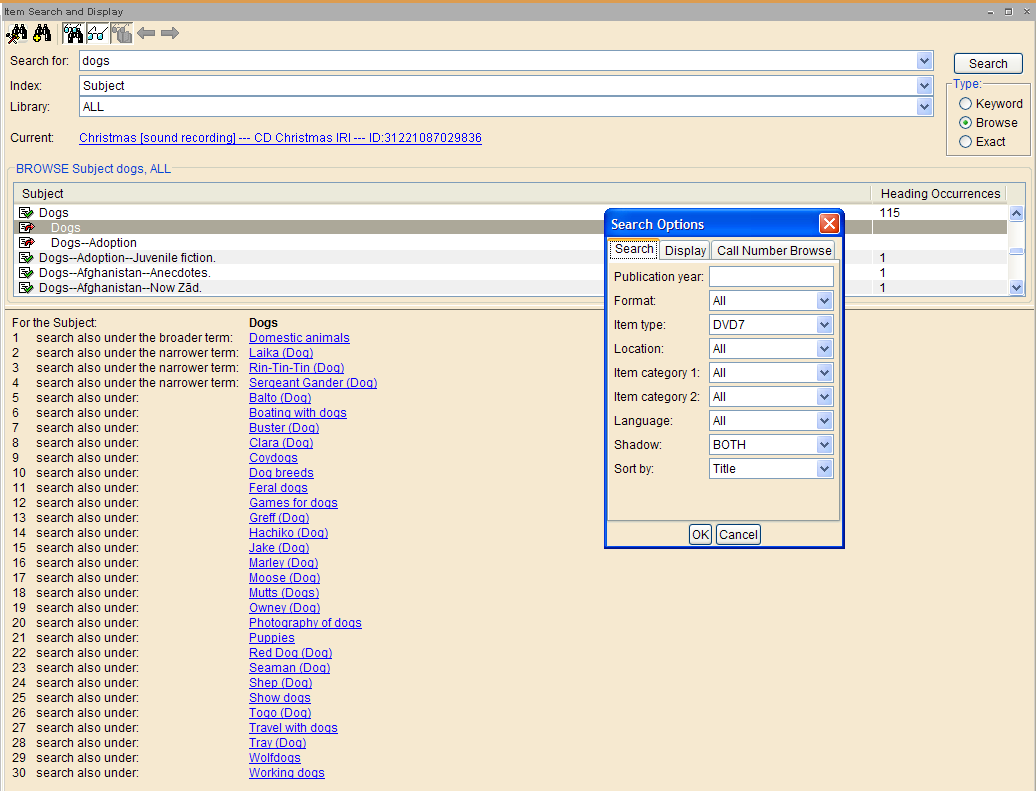Click the icon on the highlighted Dogs row

pyautogui.click(x=26, y=227)
